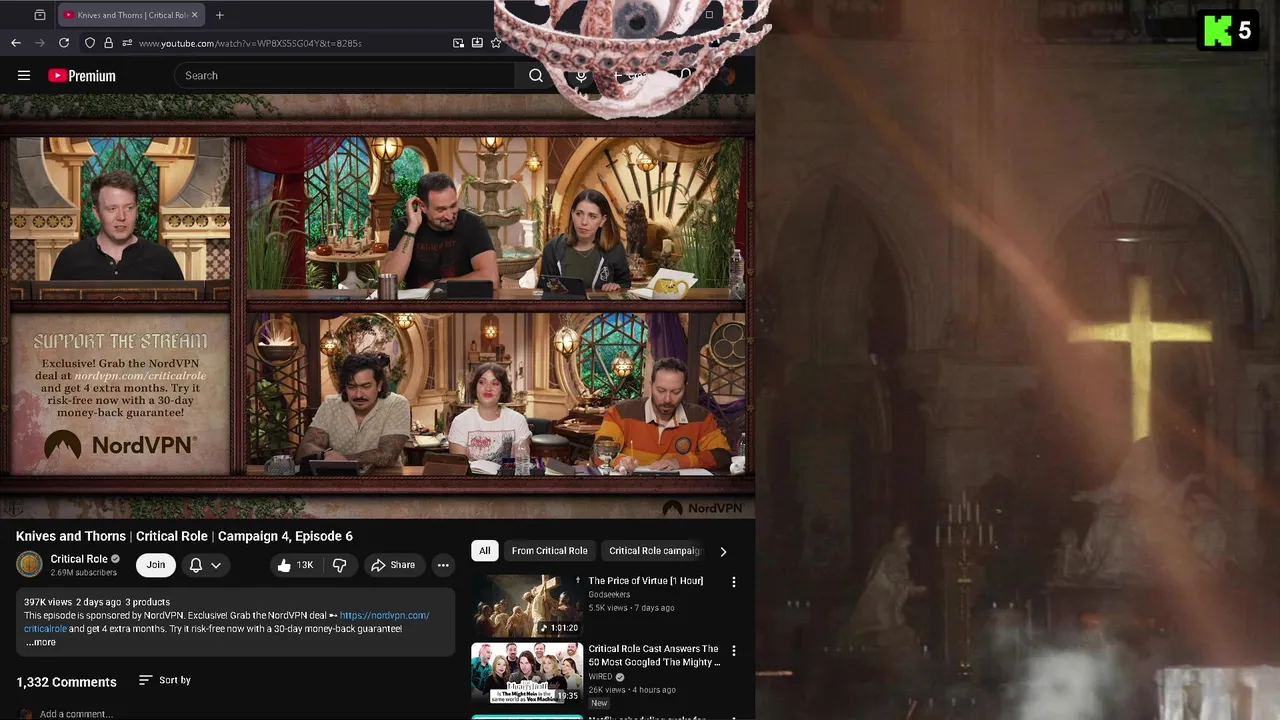This screenshot has height=720, width=1280.
Task: Share the video
Action: pos(393,565)
